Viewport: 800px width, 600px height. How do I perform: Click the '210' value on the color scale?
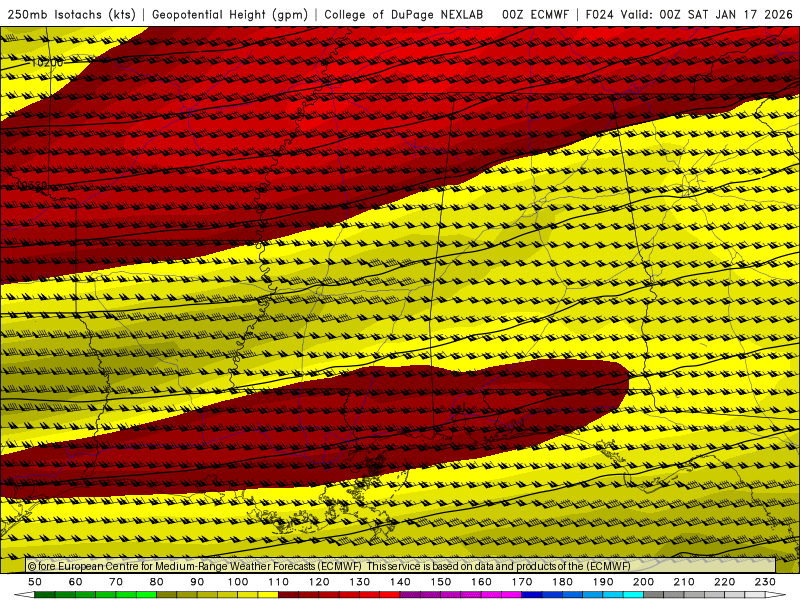pyautogui.click(x=684, y=582)
